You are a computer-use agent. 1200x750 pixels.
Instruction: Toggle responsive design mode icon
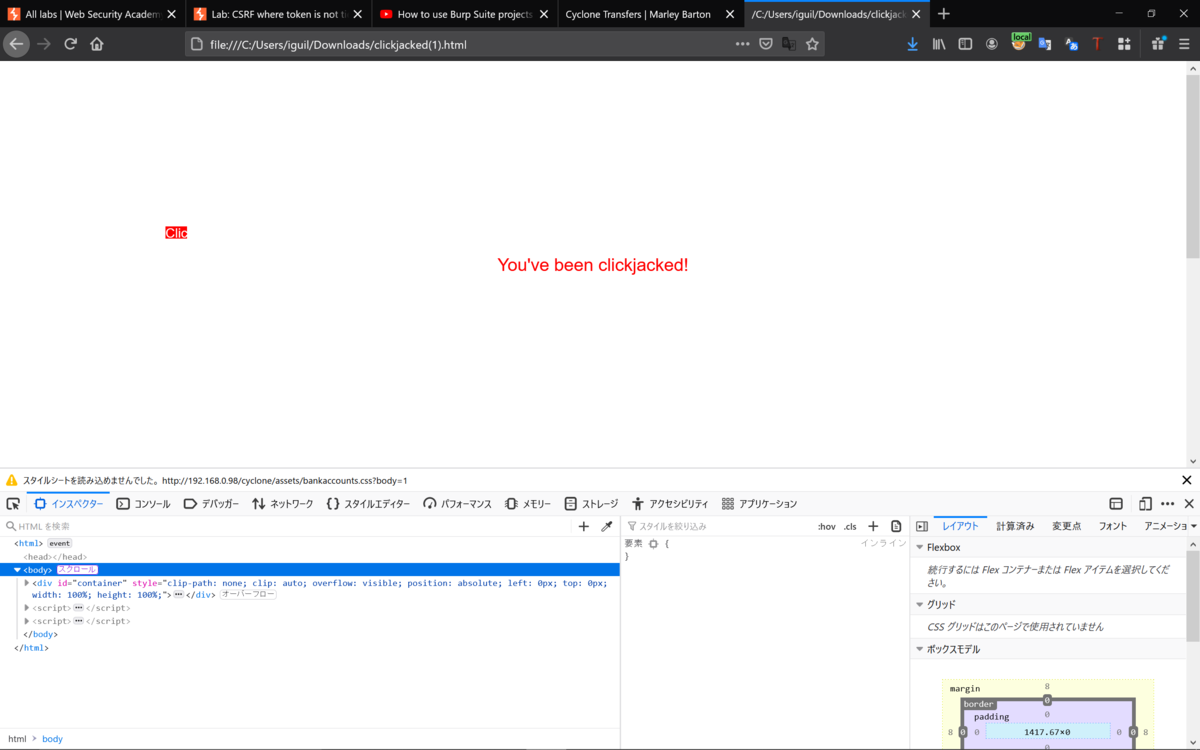point(1145,504)
